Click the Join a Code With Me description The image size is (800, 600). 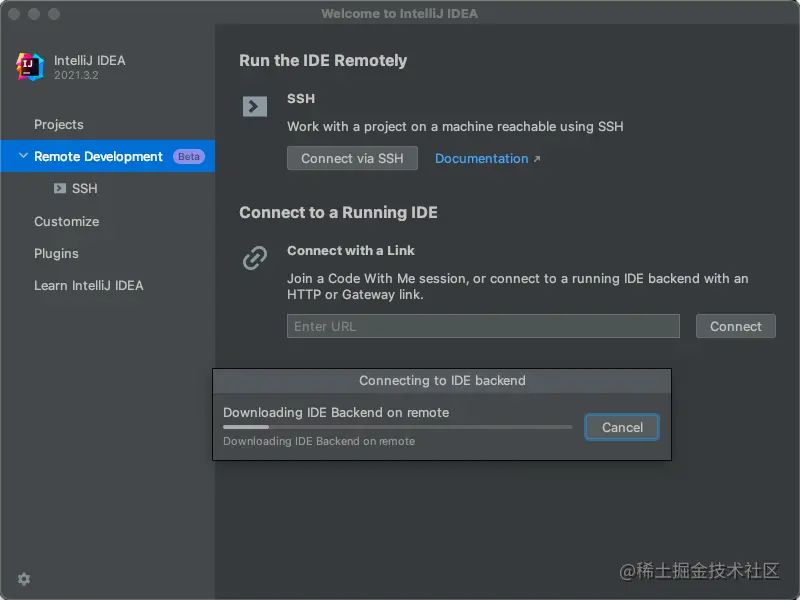point(518,286)
